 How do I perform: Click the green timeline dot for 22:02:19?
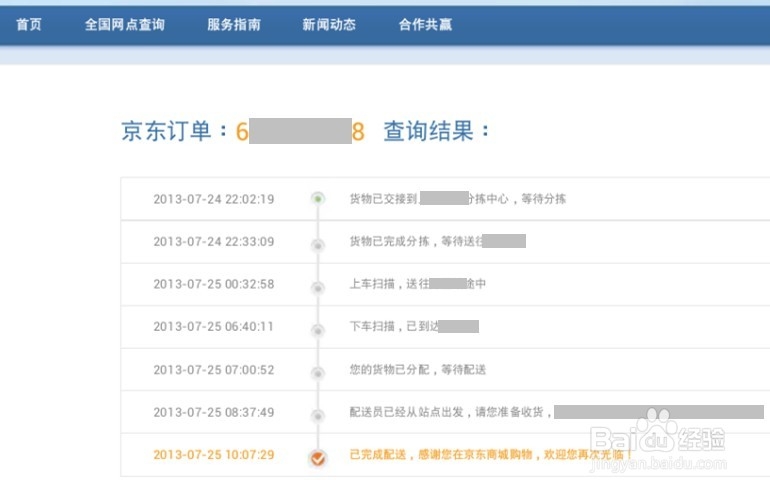[x=318, y=198]
